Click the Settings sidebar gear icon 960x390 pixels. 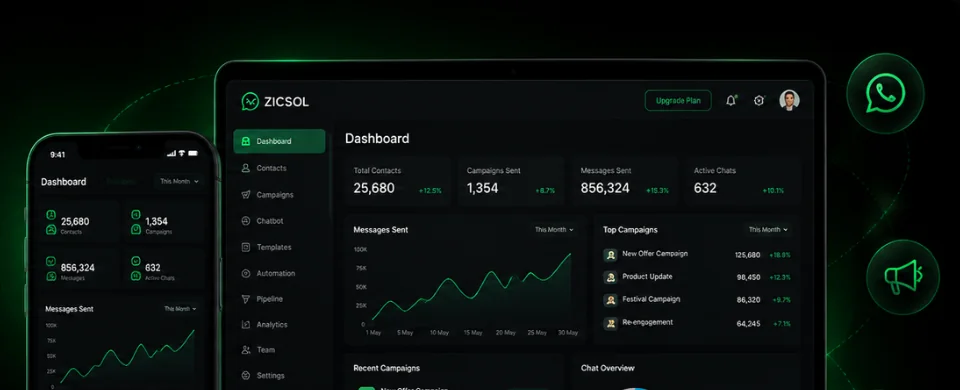(x=246, y=376)
